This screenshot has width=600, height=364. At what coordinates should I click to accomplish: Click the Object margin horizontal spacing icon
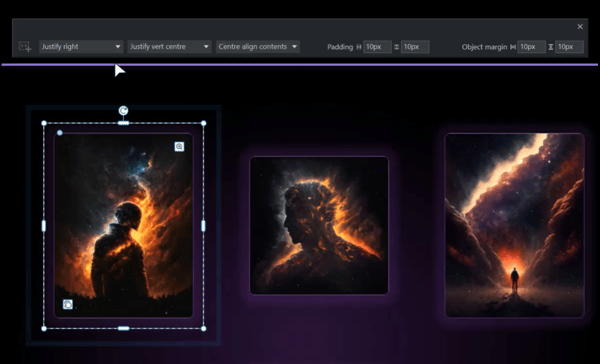point(513,47)
